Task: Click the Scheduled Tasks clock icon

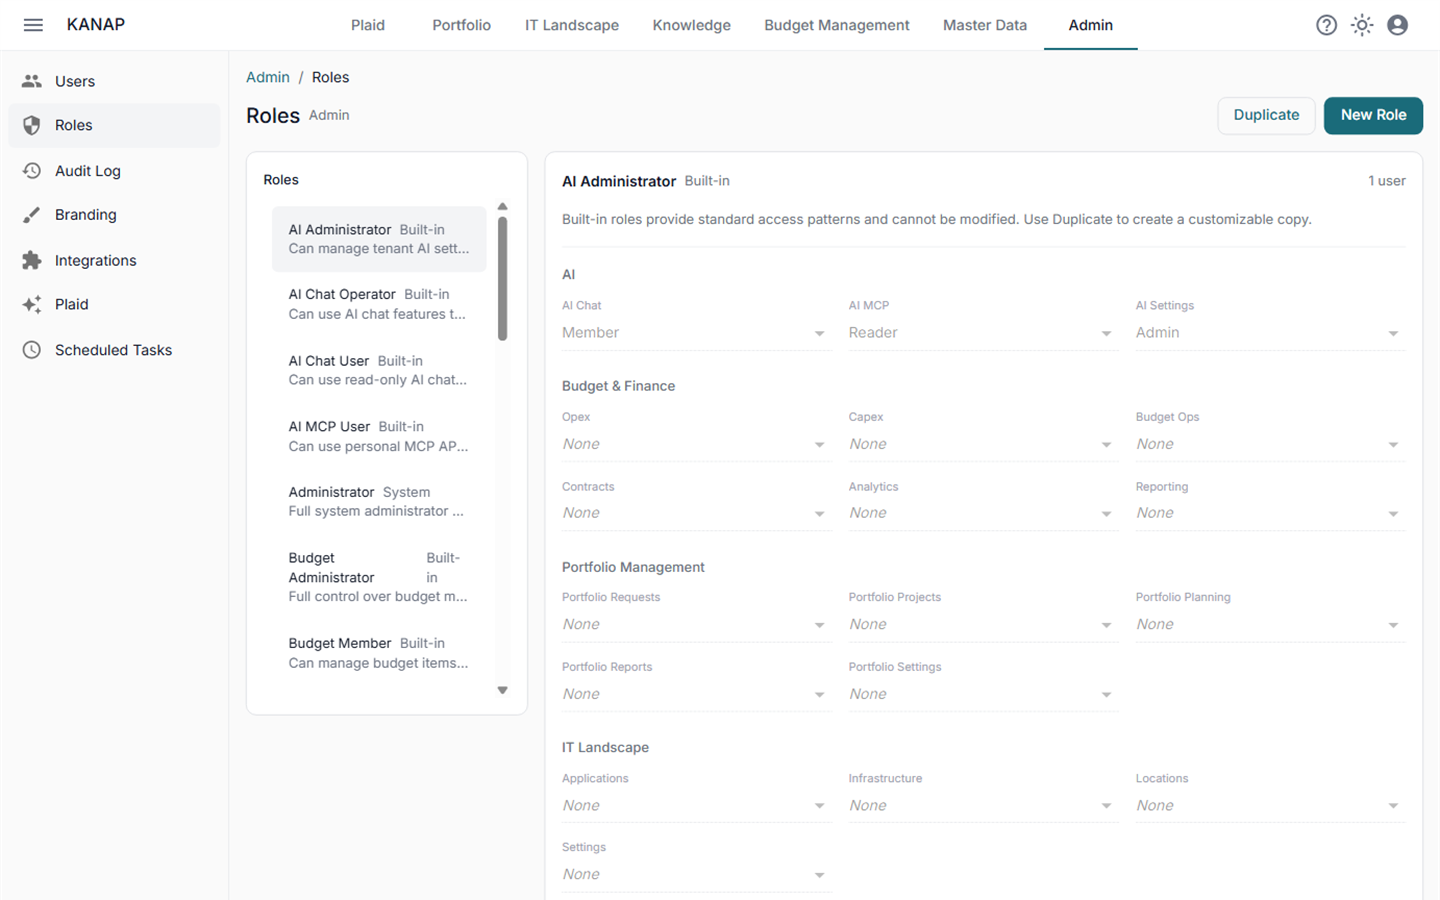Action: click(32, 350)
